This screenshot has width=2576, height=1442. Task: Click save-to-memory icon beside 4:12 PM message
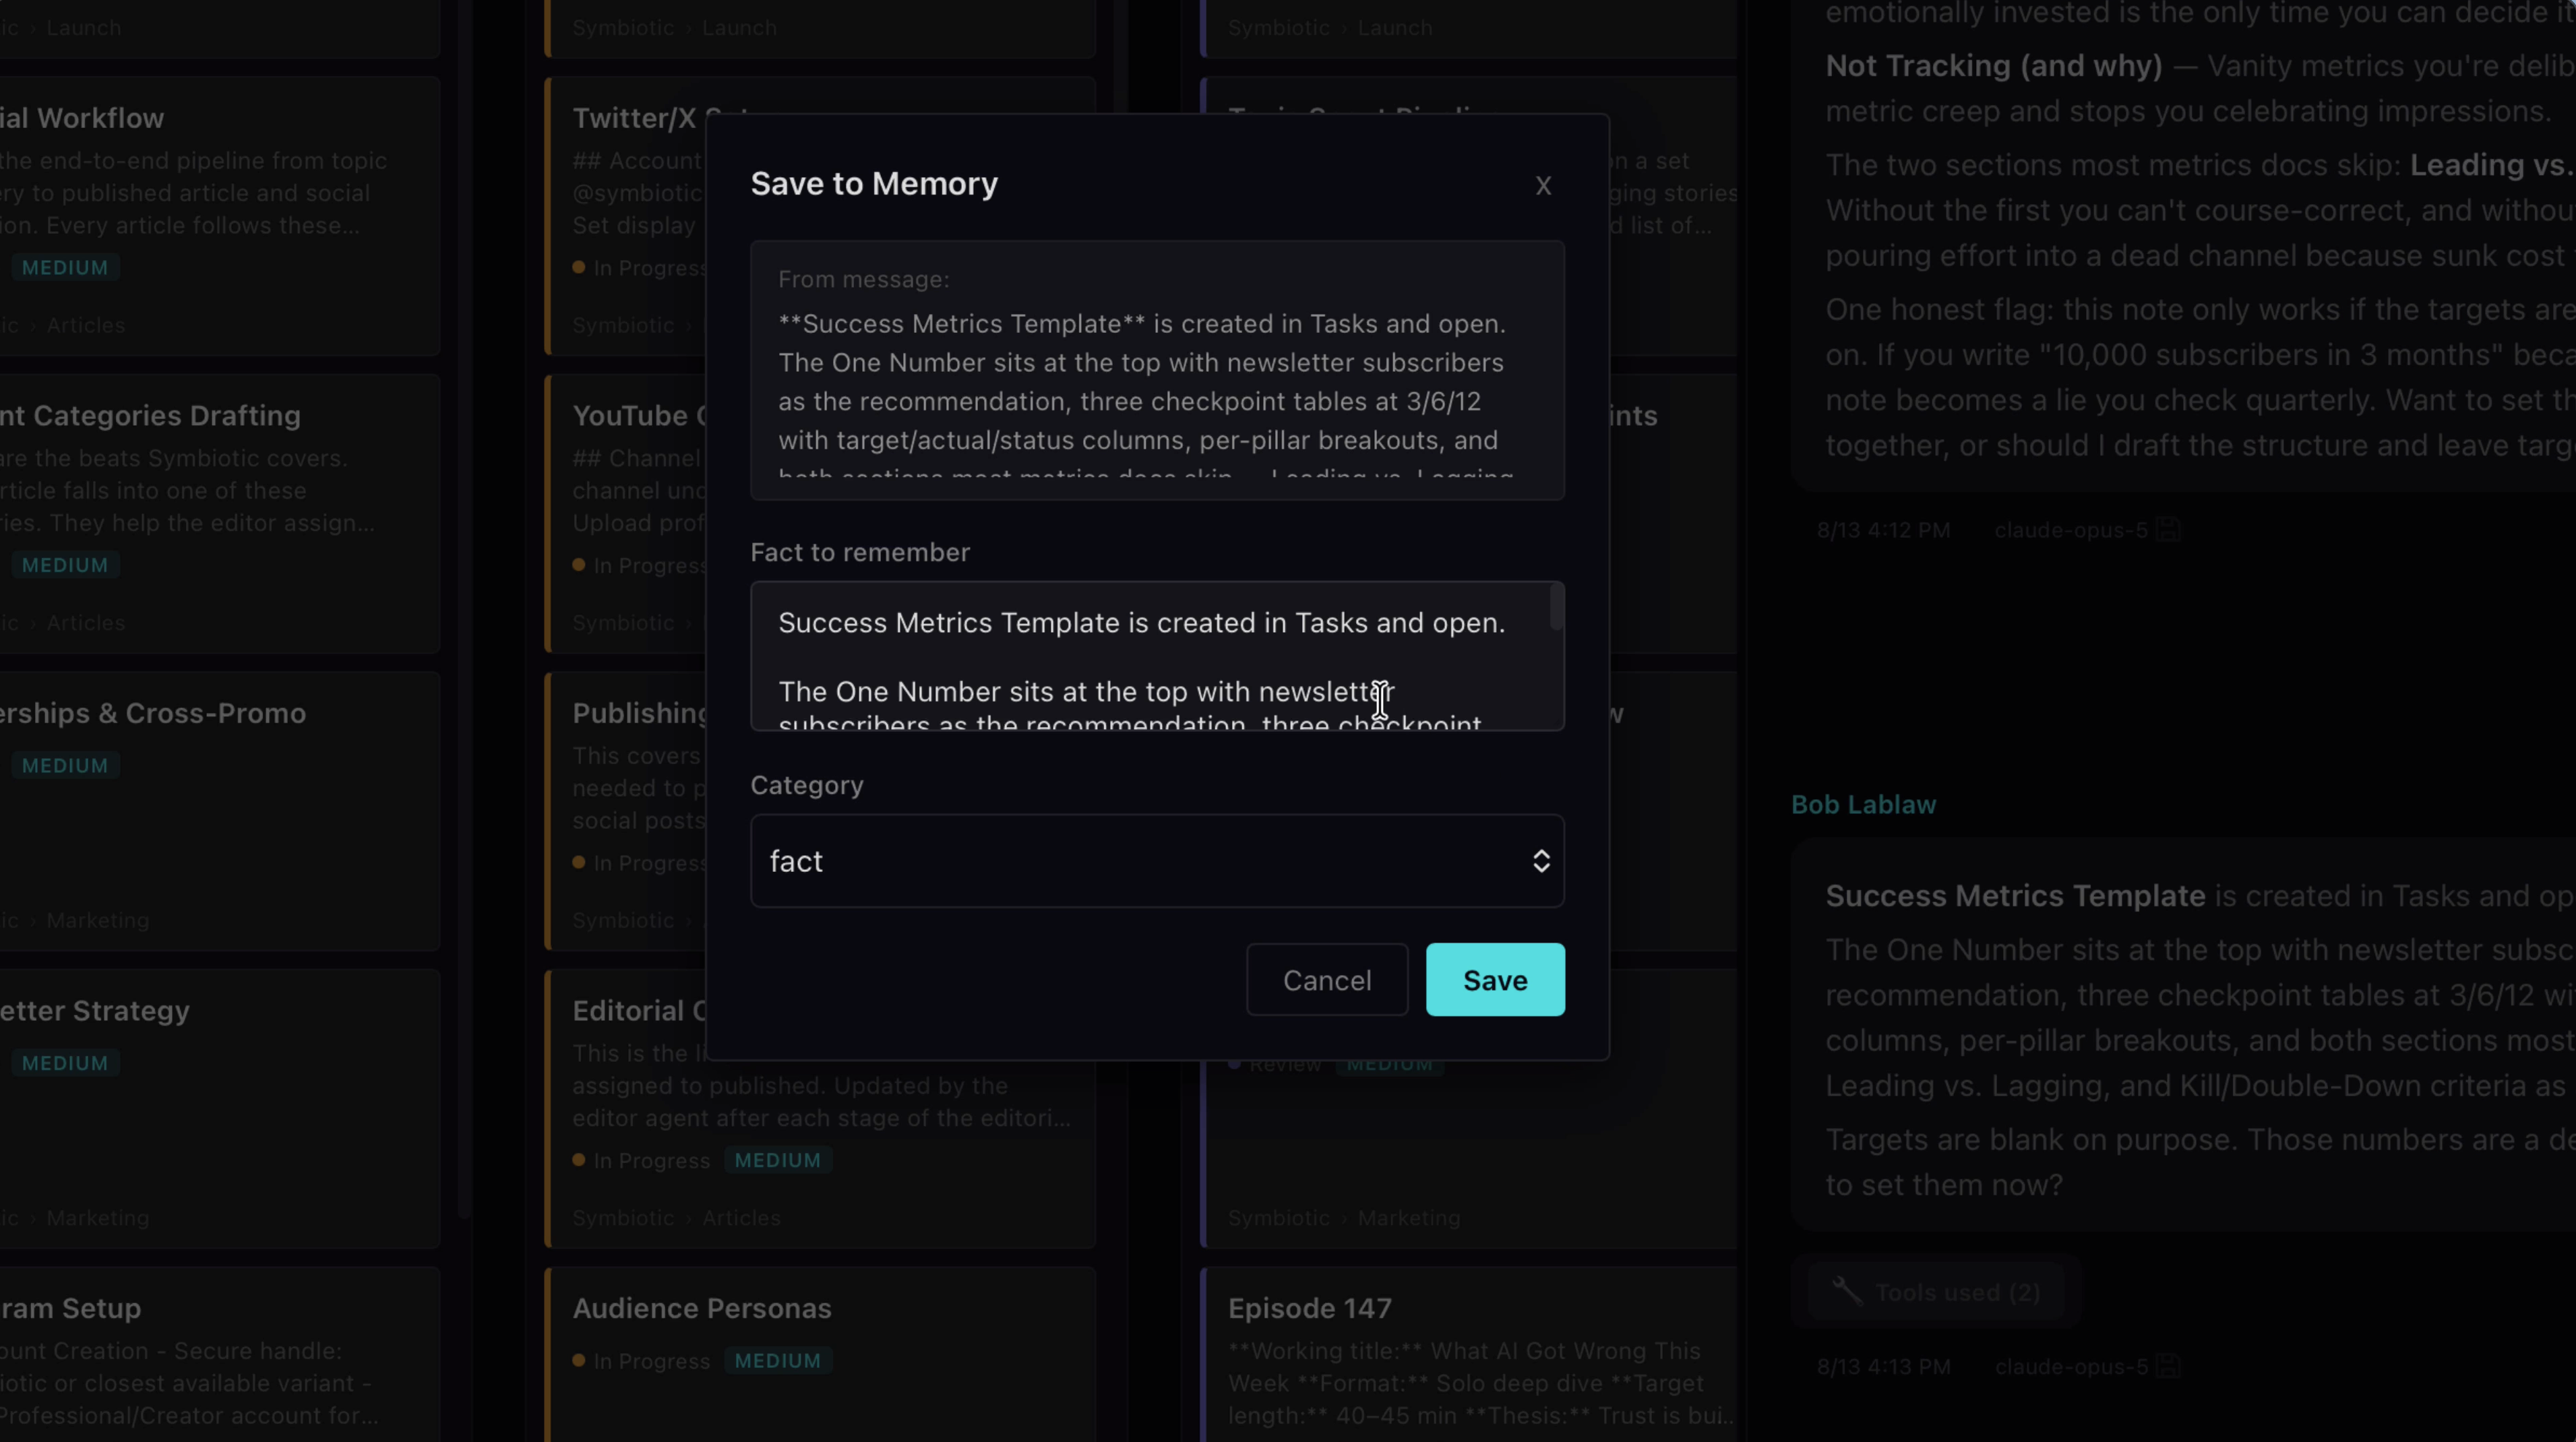[2167, 530]
